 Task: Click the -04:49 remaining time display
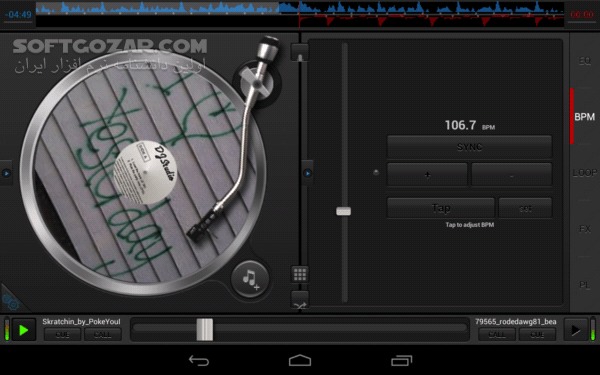click(x=18, y=15)
